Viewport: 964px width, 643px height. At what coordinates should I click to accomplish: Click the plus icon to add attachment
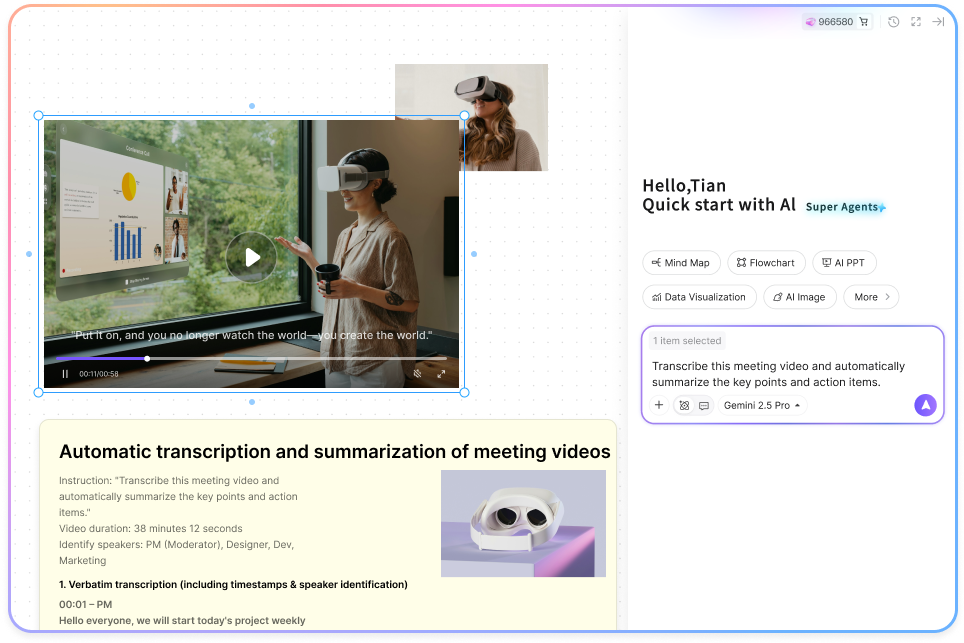click(659, 405)
